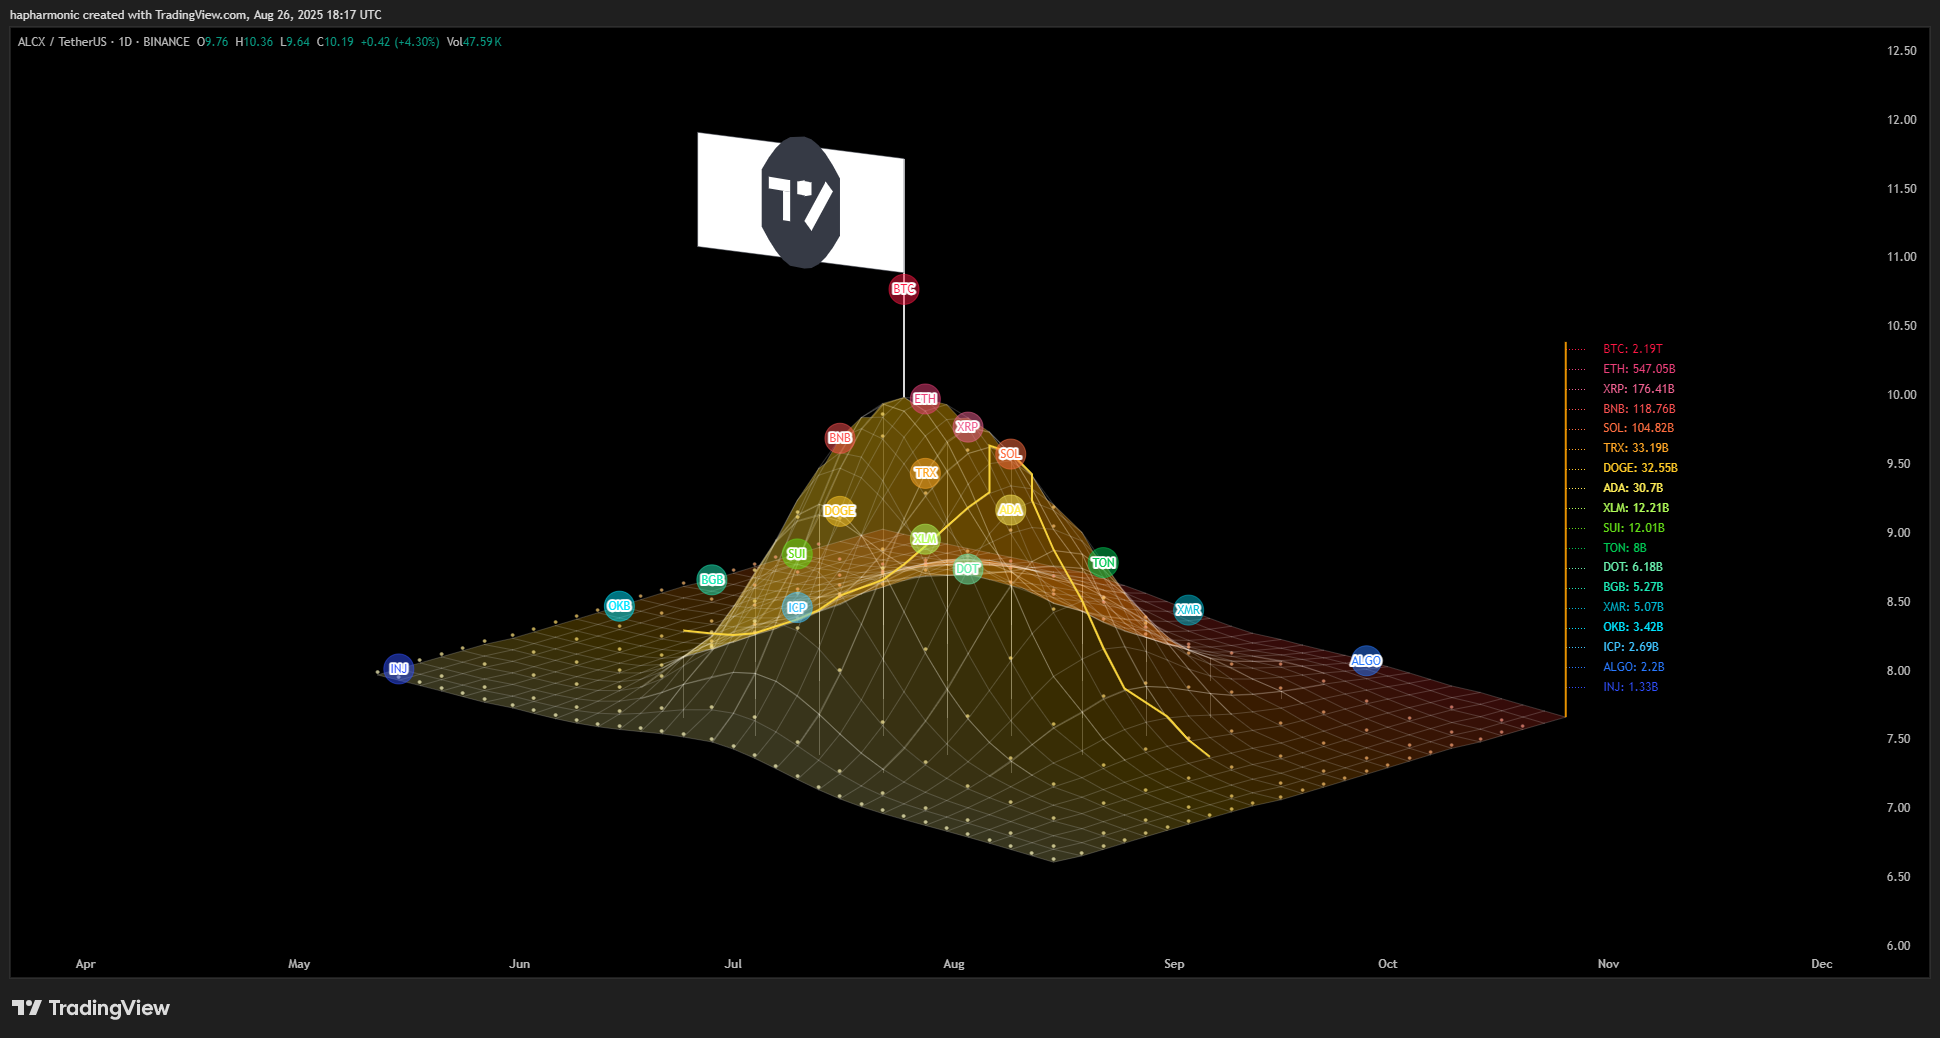Click the 10.00 price axis label

[x=1901, y=395]
